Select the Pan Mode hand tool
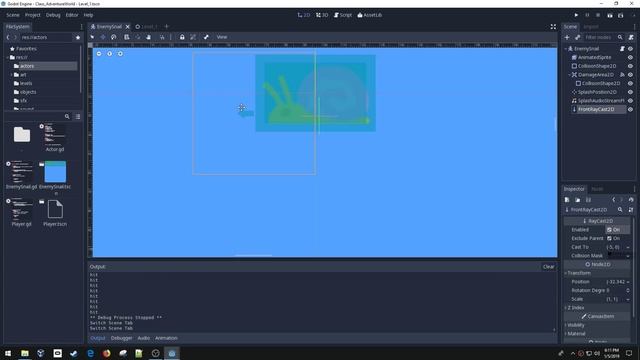The height and width of the screenshot is (360, 640). (149, 37)
